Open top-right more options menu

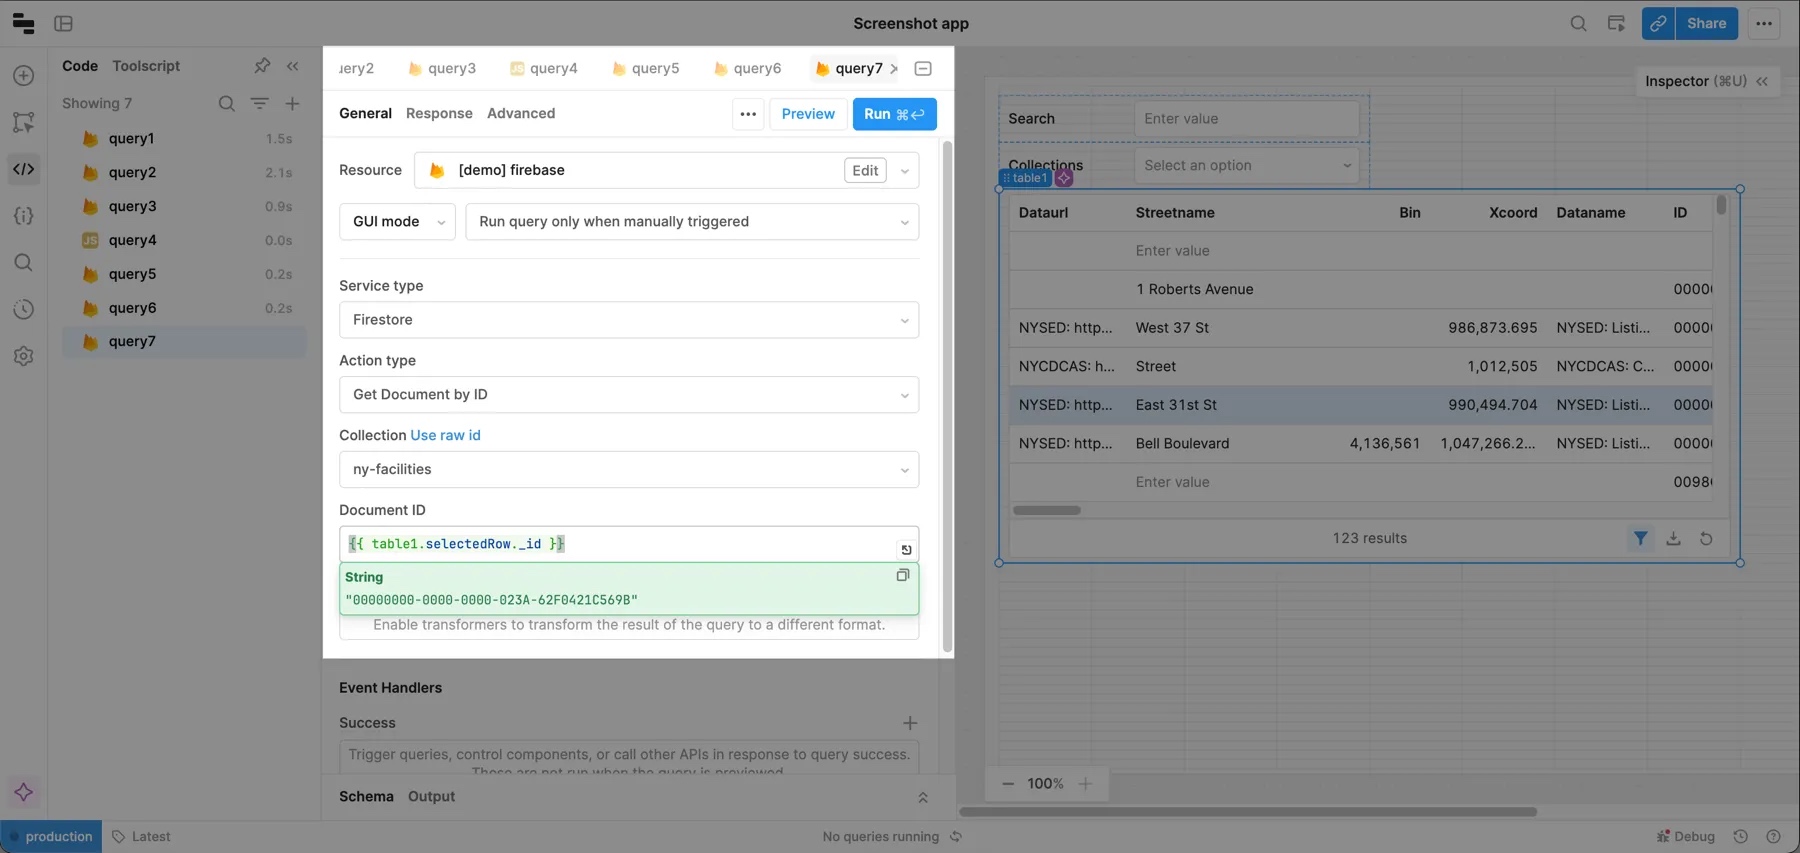[x=1764, y=23]
